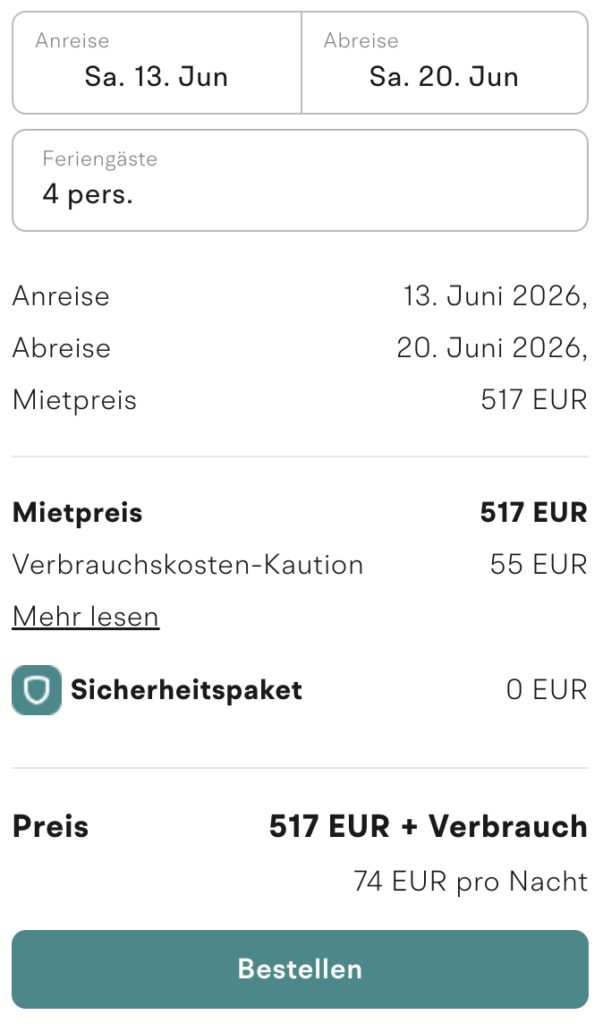Click the "517 EUR + Verbrauch" total
Screen dimensions: 603x1024
(427, 826)
